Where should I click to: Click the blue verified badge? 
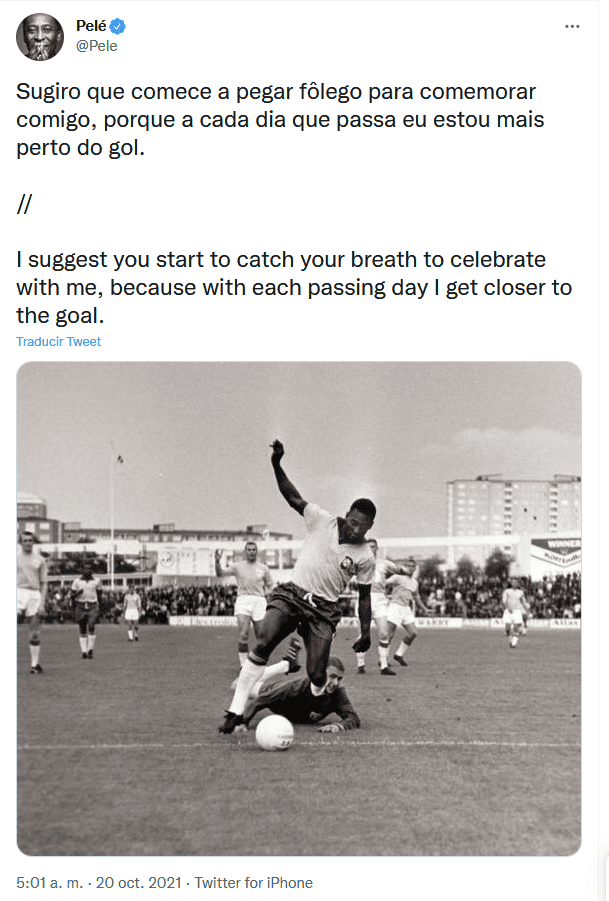click(x=118, y=25)
